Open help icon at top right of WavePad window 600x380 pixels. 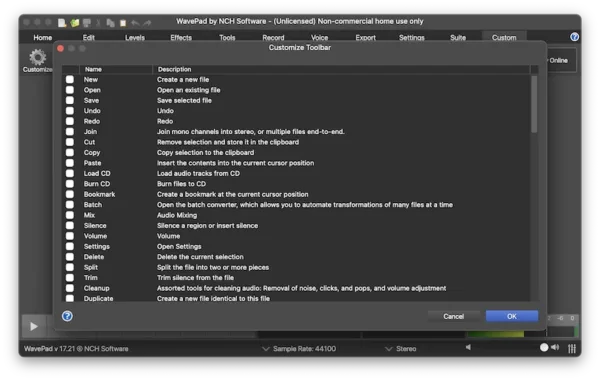click(x=574, y=37)
